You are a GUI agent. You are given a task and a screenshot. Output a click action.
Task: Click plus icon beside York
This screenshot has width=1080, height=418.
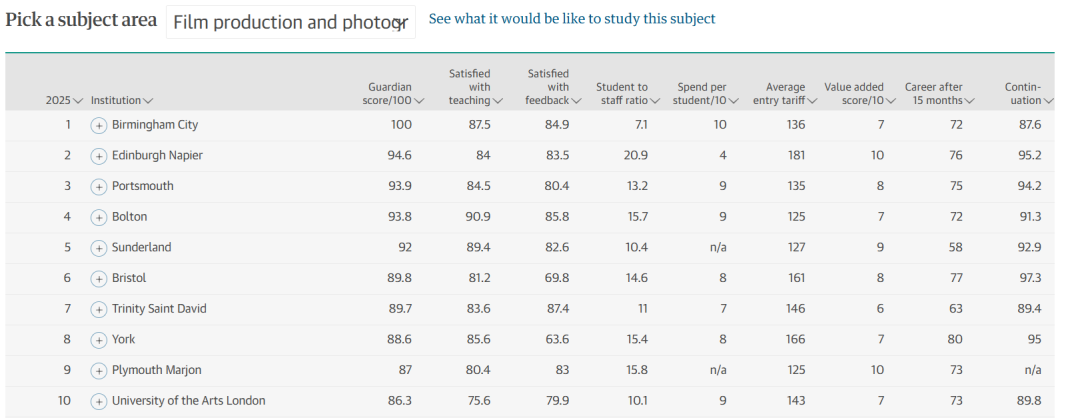coord(98,340)
